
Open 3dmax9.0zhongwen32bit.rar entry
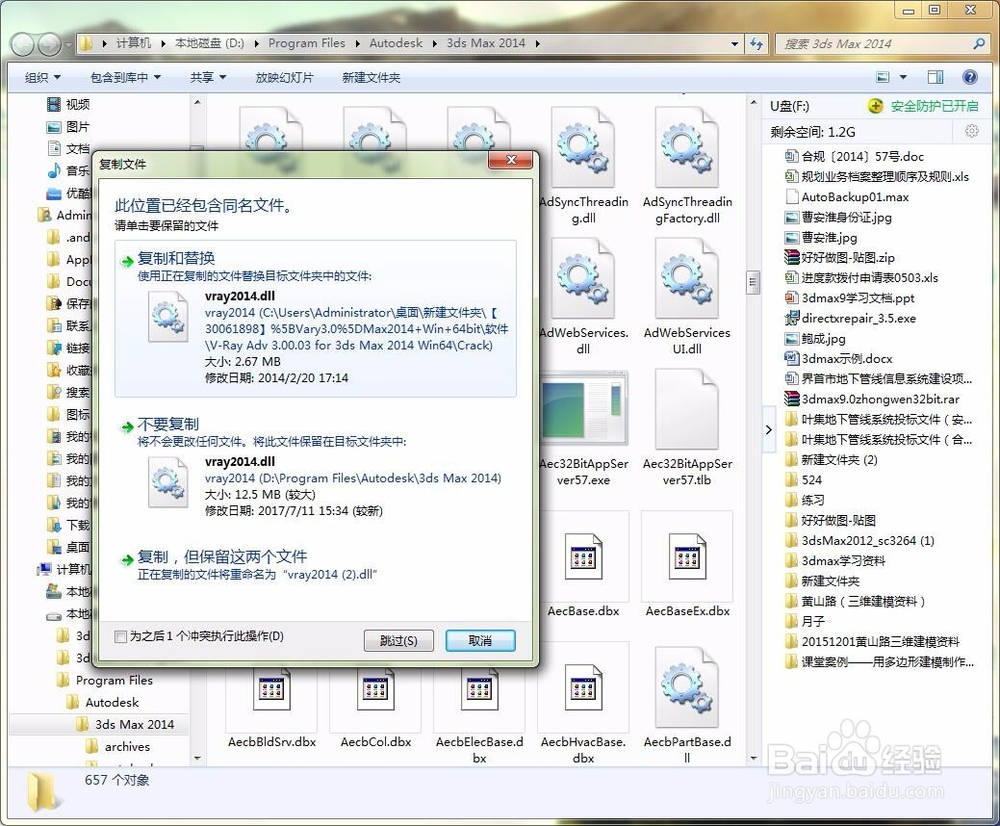[x=880, y=399]
